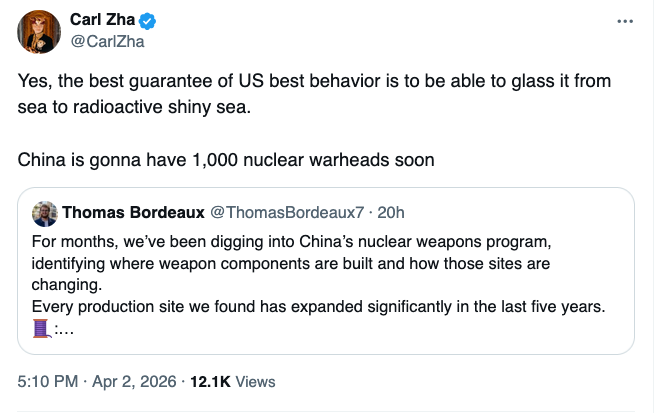
Task: Click the 20h timestamp on quoted tweet
Action: pyautogui.click(x=391, y=213)
